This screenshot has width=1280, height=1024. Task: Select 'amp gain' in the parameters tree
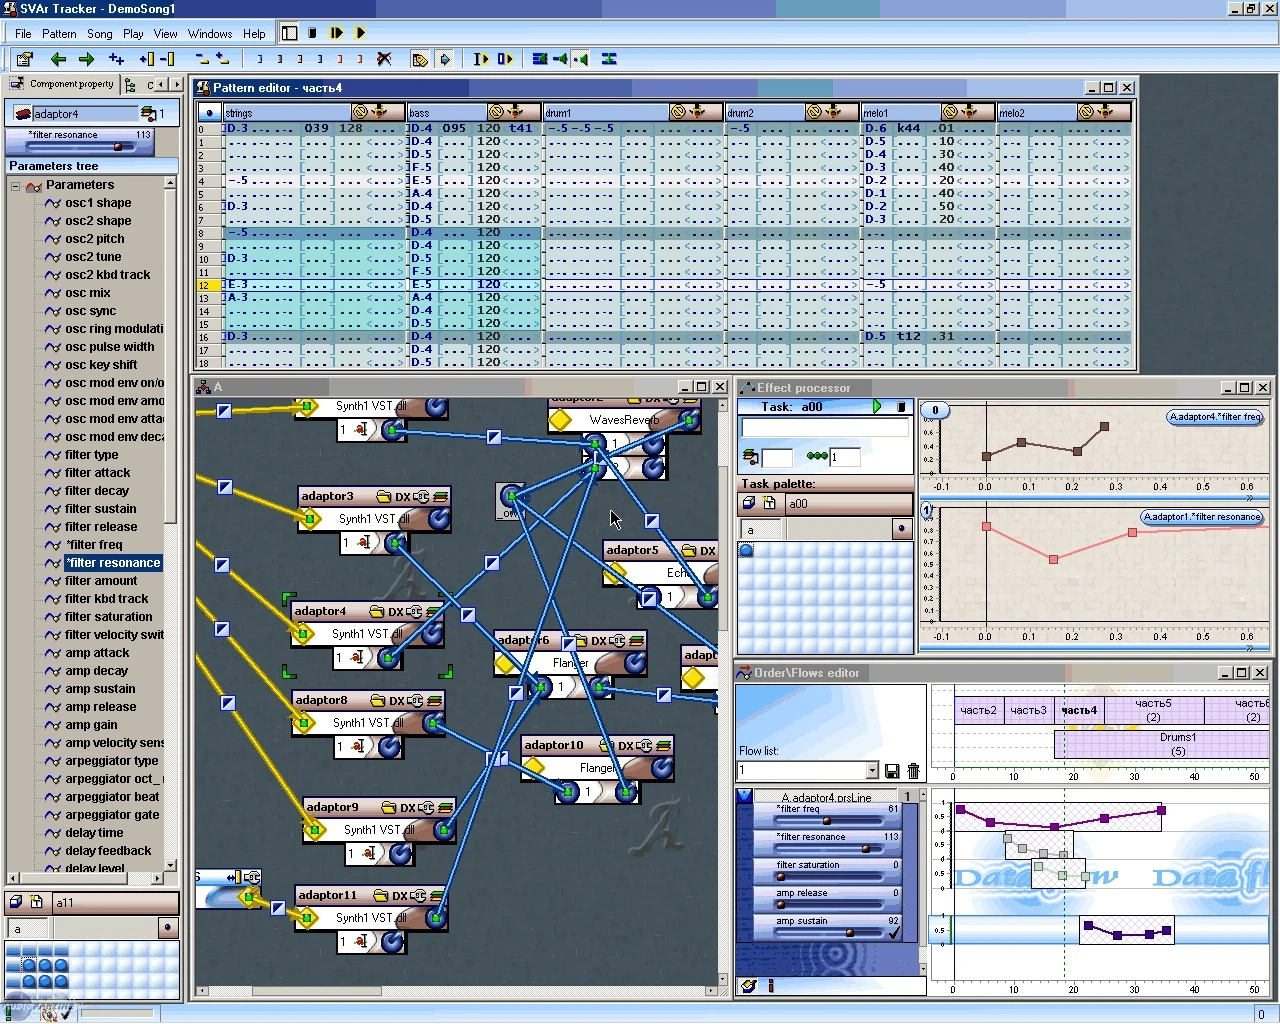[x=91, y=725]
